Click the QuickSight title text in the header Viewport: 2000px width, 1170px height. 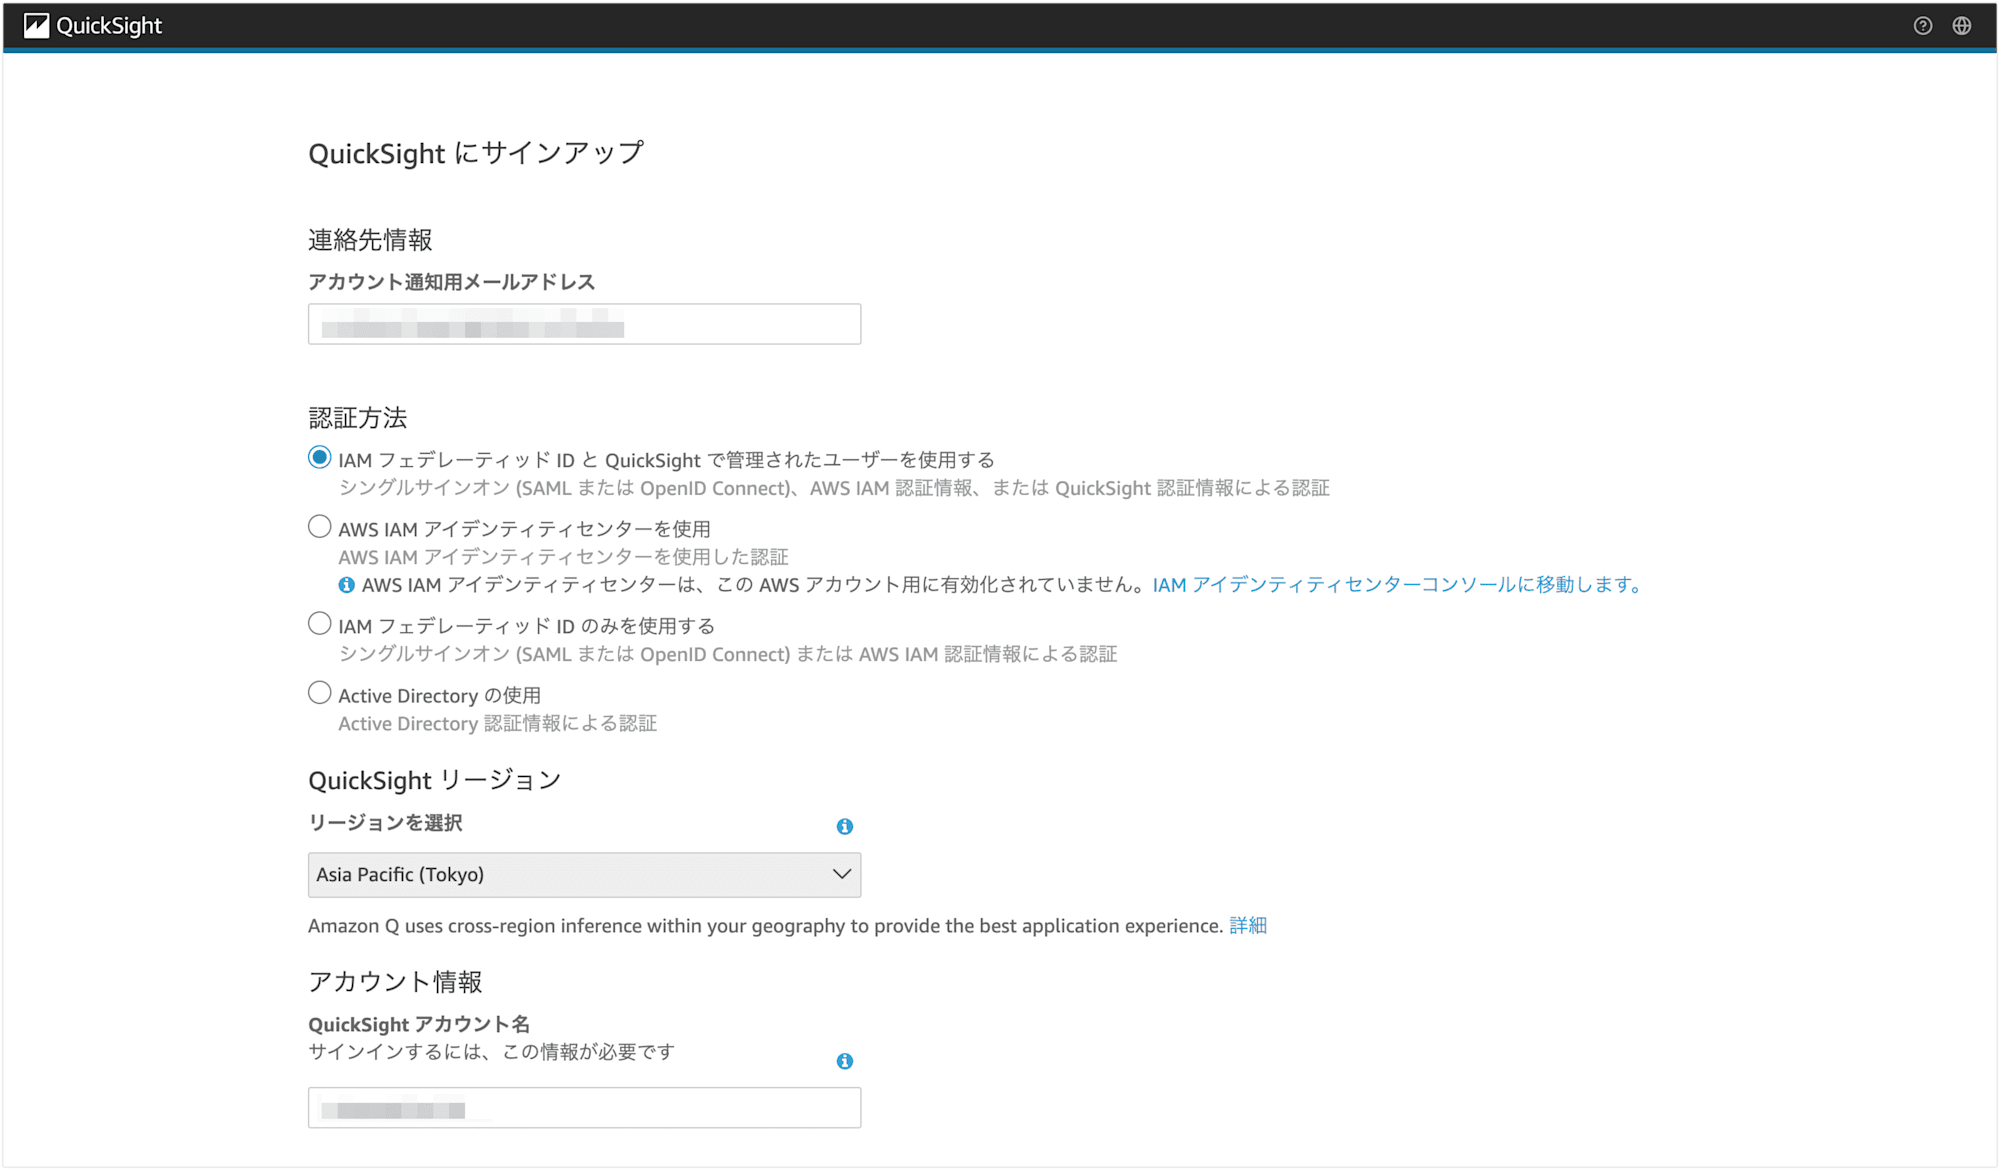pos(109,26)
